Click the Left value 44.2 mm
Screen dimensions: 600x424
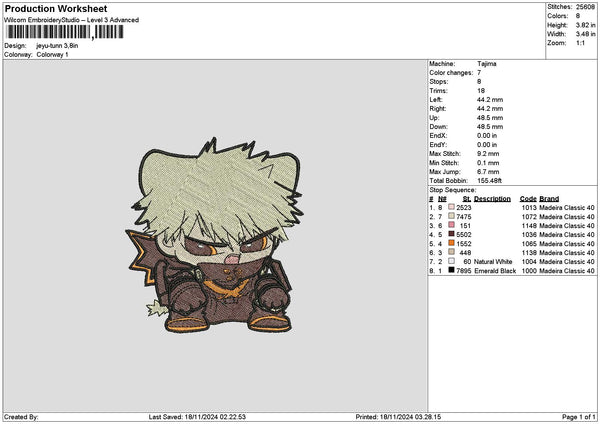click(490, 99)
